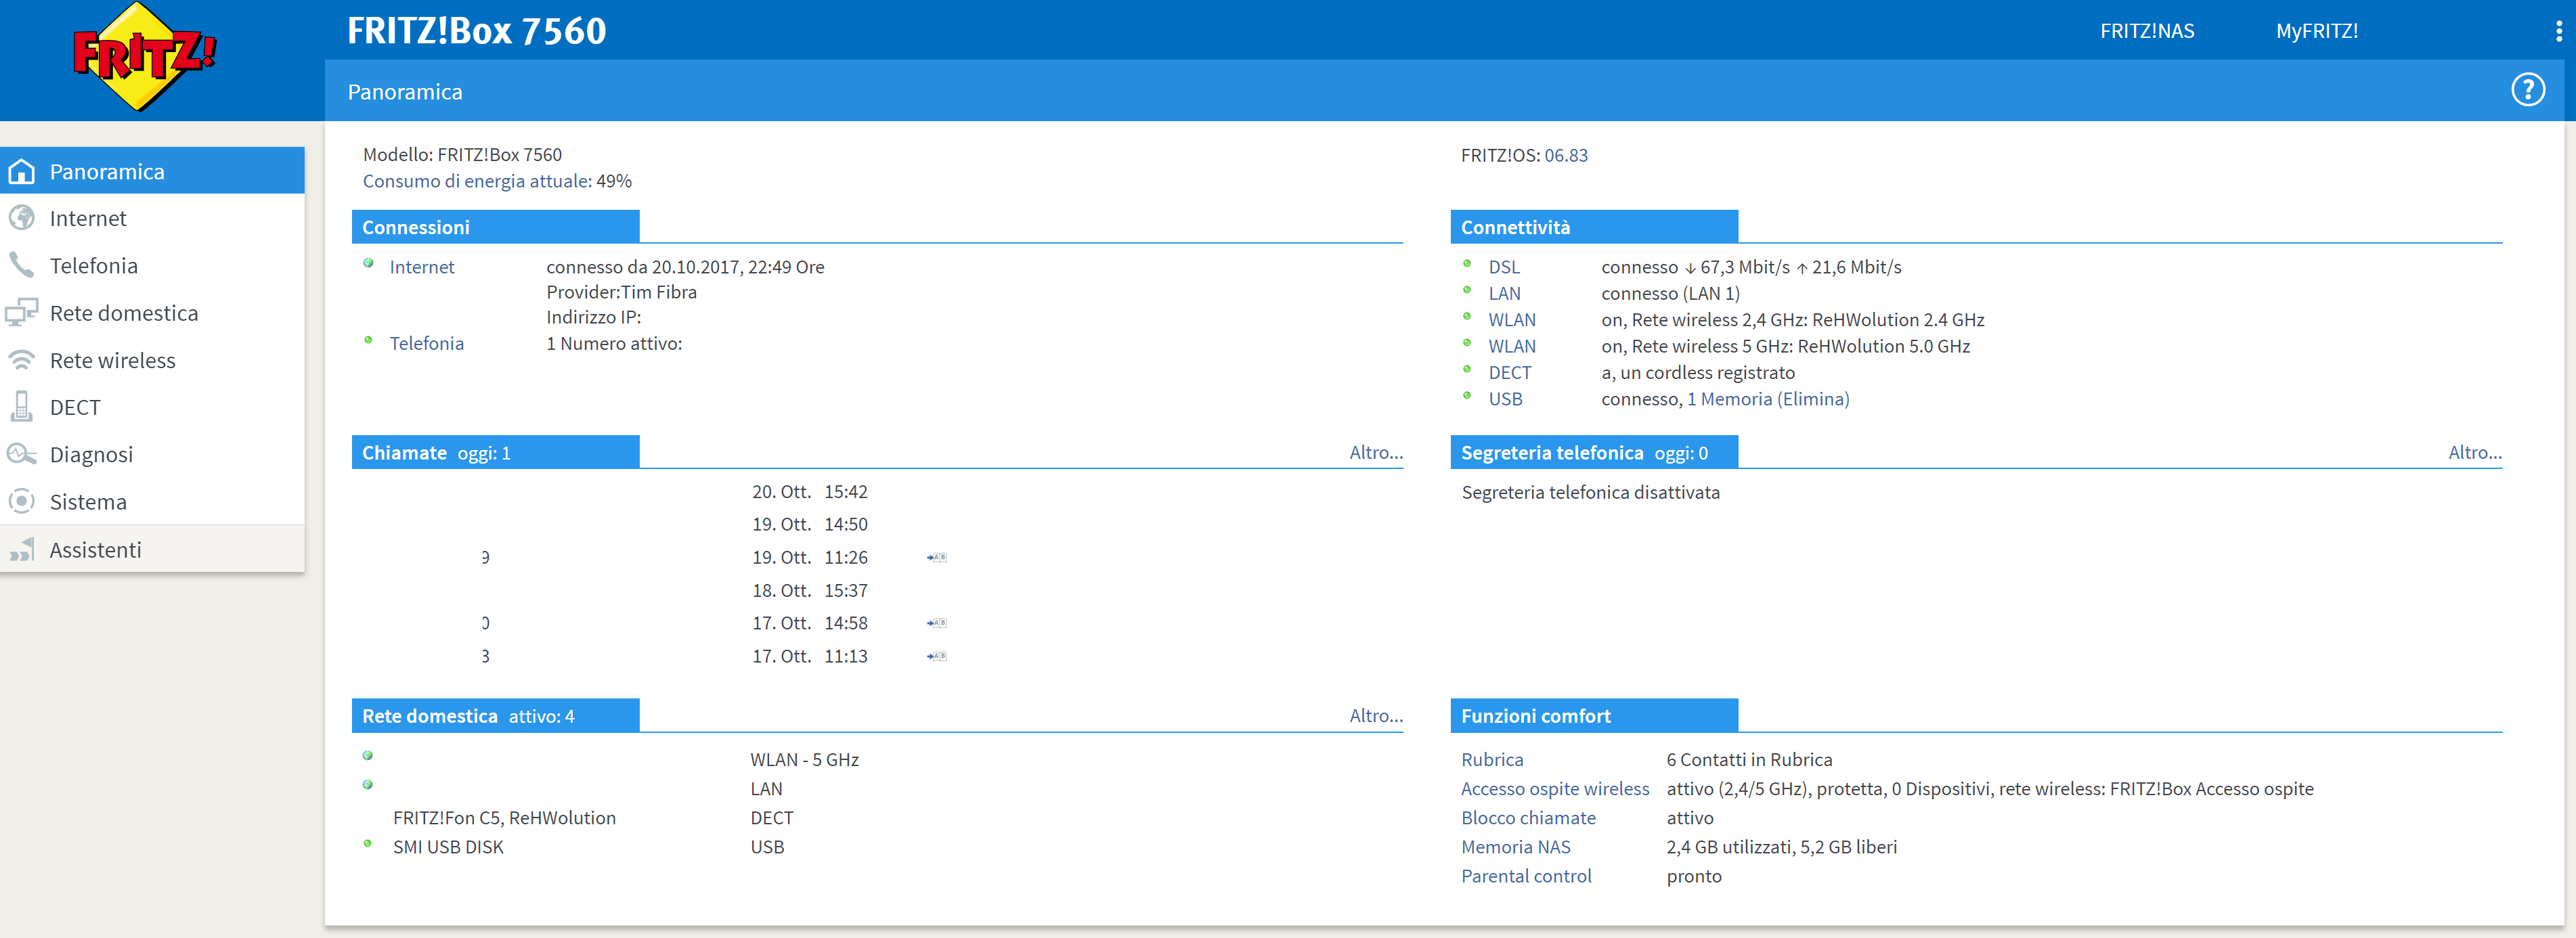Add 19. Ott. 11:26 caller to phonebook

[936, 558]
